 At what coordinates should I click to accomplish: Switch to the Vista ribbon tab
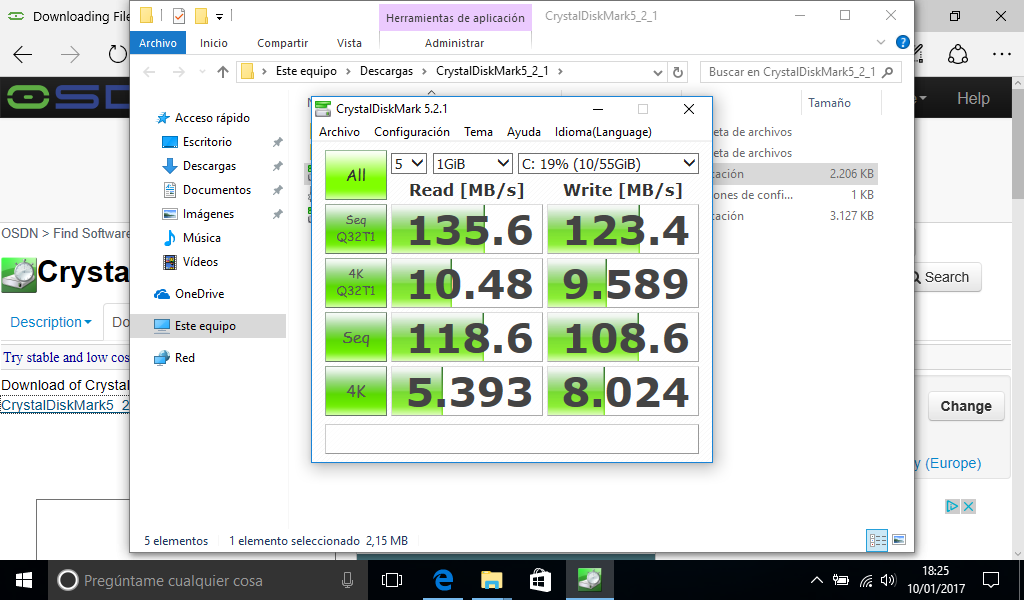tap(349, 43)
